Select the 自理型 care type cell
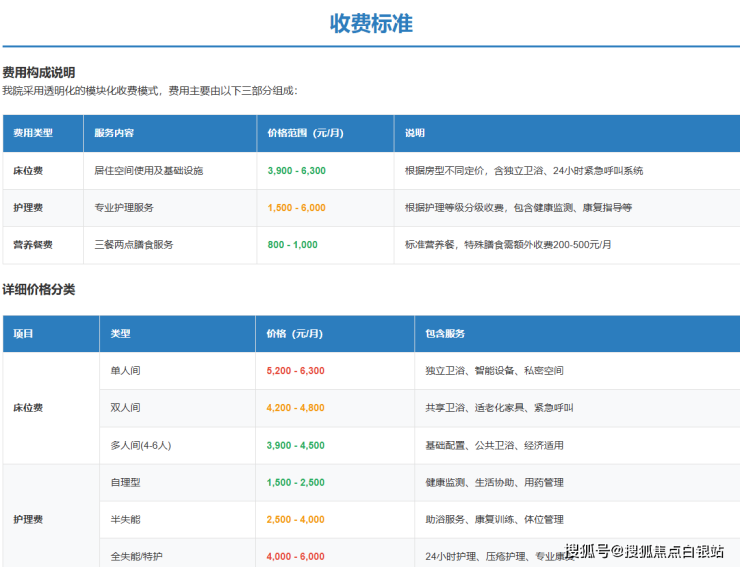Screen dimensions: 740x567 click(125, 483)
